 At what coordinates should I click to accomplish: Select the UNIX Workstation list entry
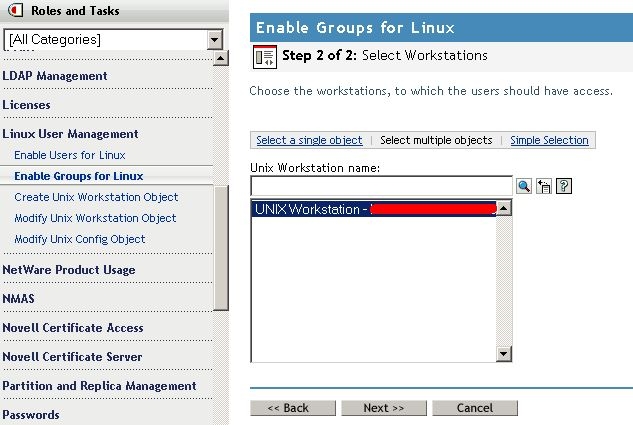[x=374, y=209]
